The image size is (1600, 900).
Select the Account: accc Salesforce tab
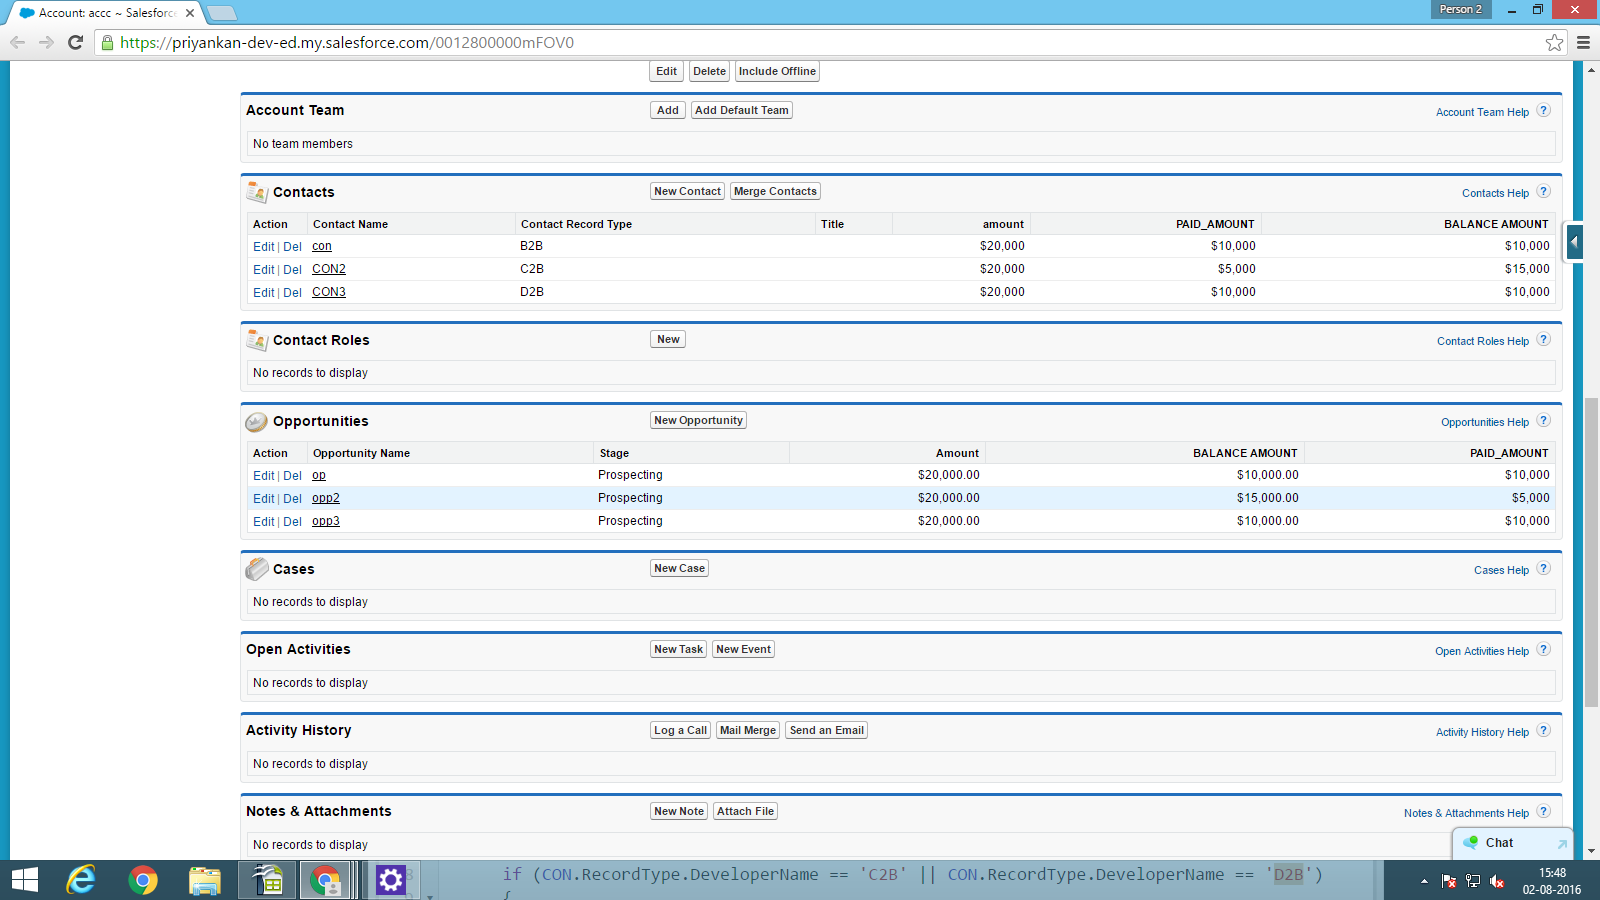point(105,13)
